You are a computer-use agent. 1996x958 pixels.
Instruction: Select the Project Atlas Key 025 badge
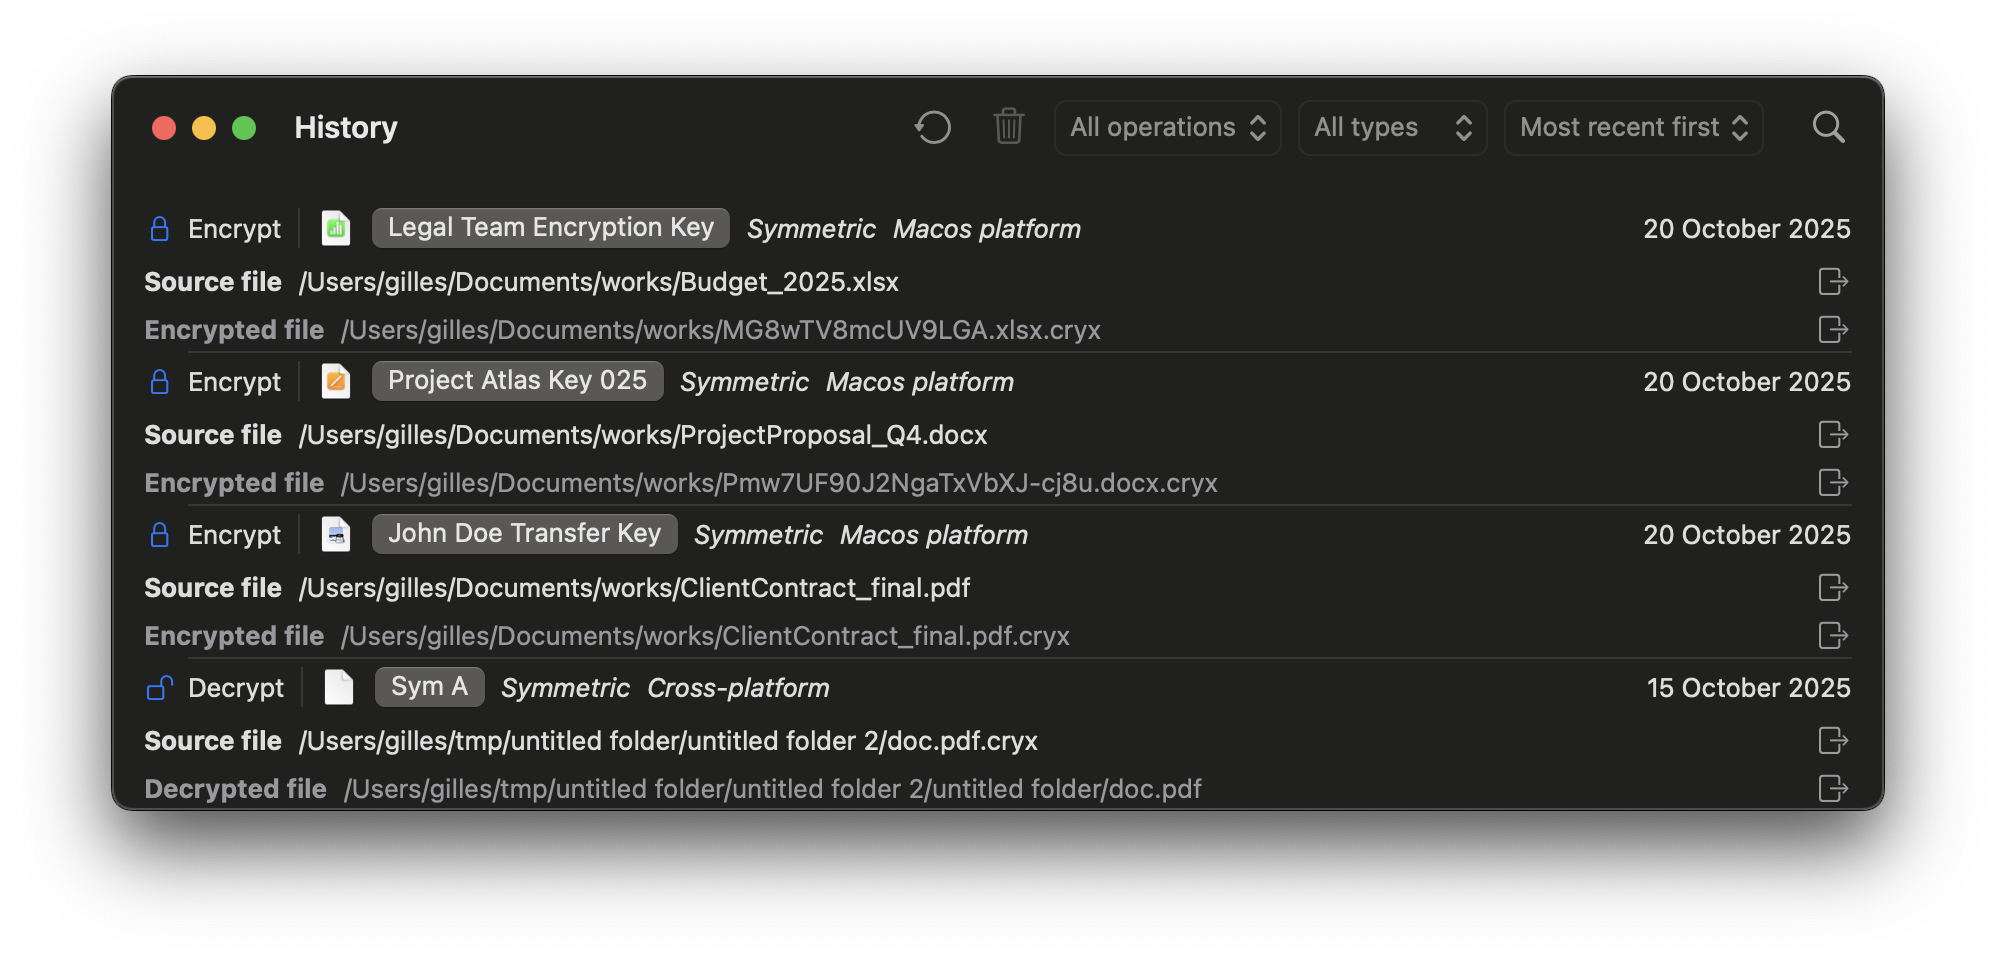(x=516, y=380)
